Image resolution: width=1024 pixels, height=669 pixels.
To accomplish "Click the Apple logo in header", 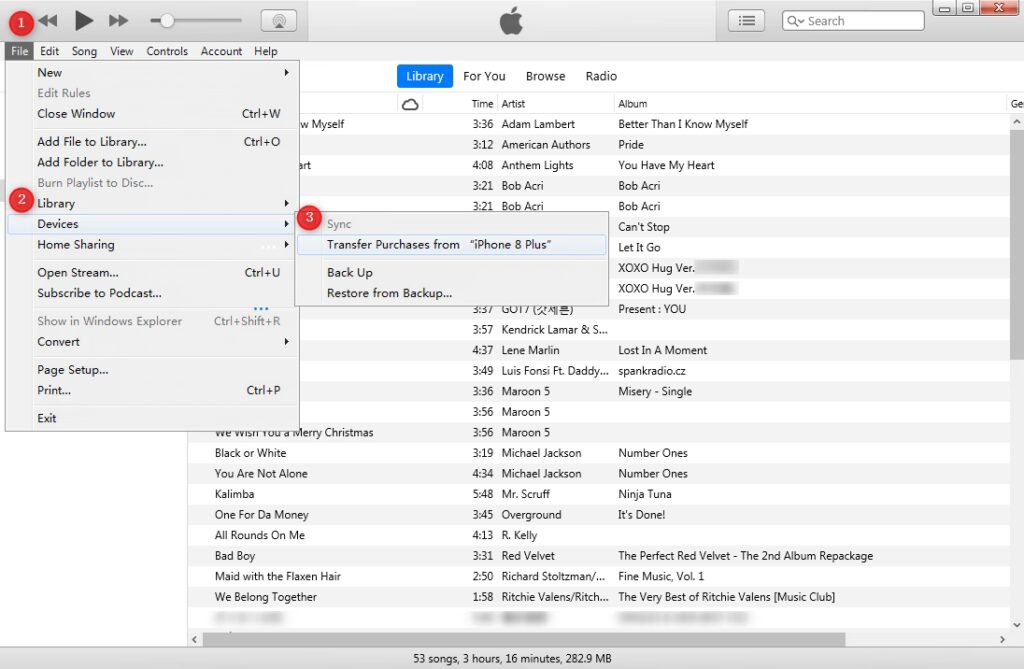I will pyautogui.click(x=511, y=21).
